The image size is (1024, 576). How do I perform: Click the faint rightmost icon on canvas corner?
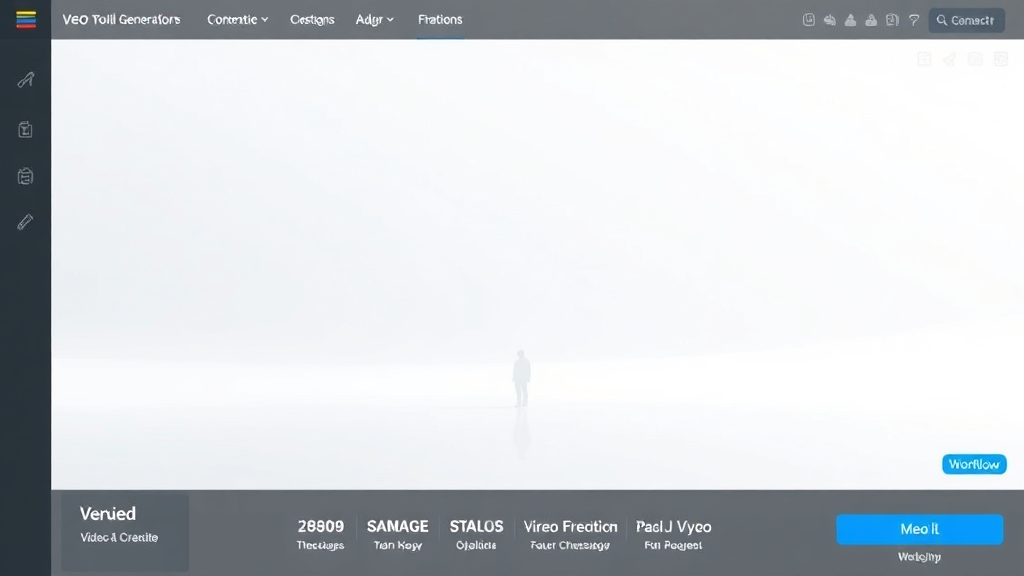(x=1000, y=59)
